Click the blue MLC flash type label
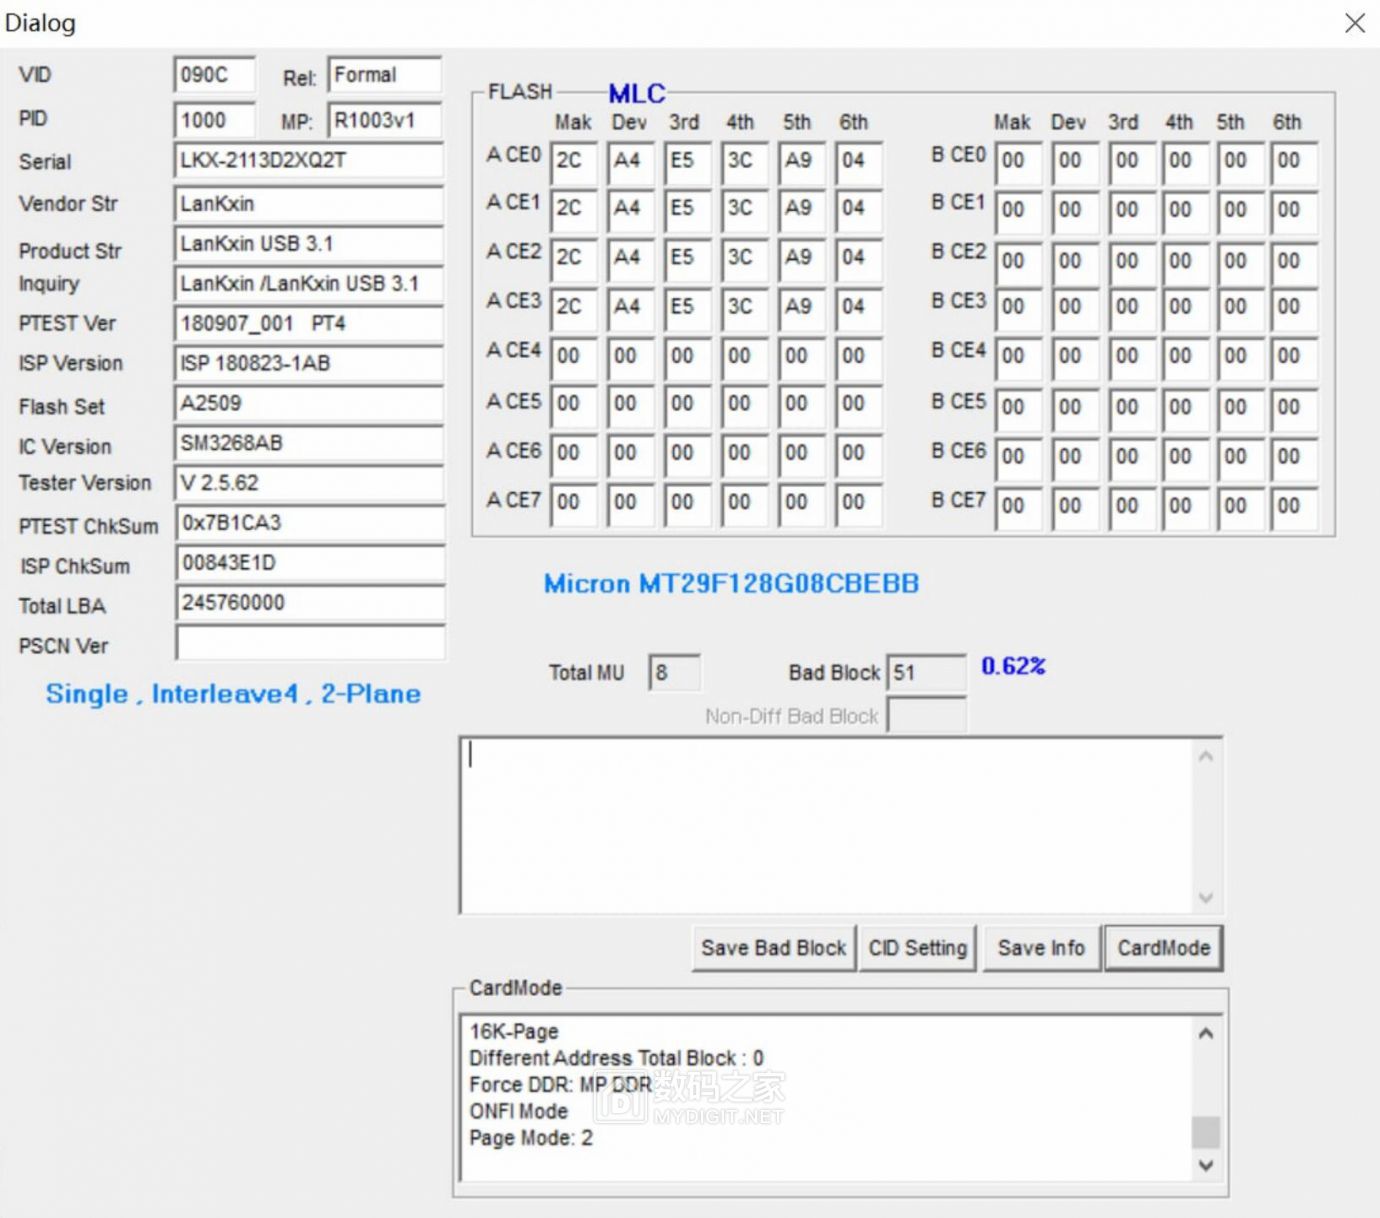The width and height of the screenshot is (1380, 1218). [637, 94]
